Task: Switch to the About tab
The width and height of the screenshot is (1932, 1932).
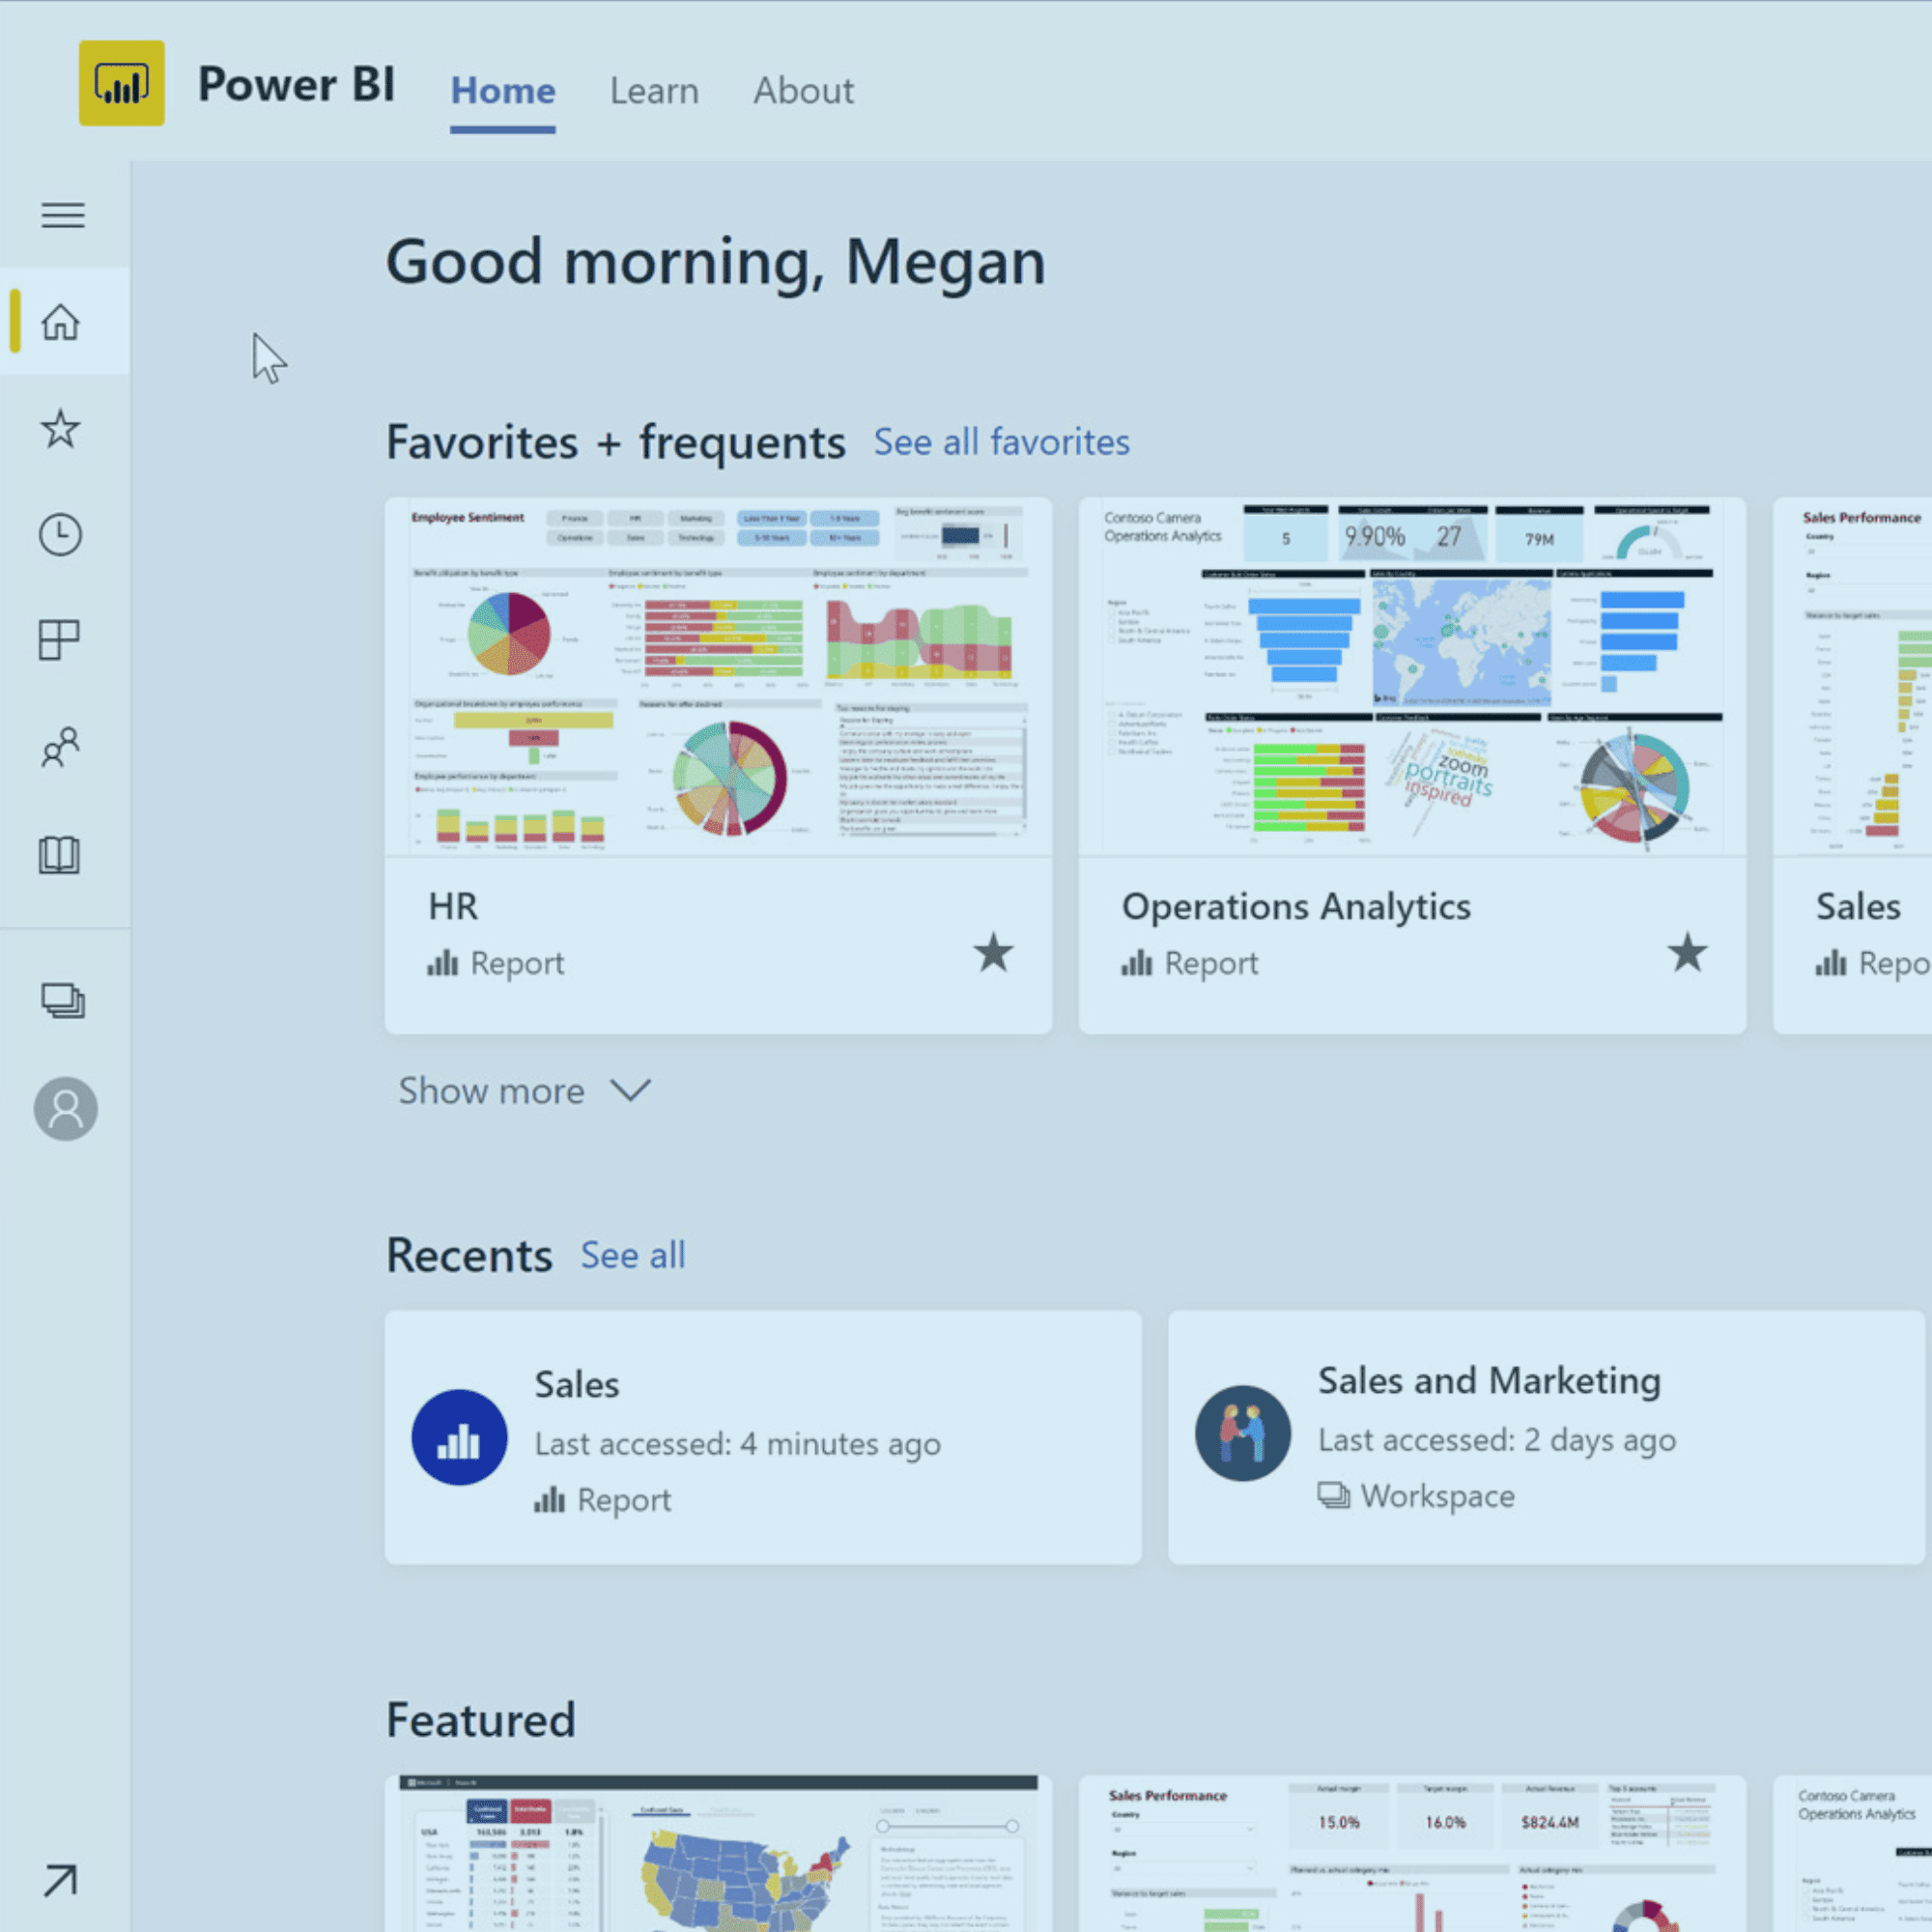Action: coord(803,90)
